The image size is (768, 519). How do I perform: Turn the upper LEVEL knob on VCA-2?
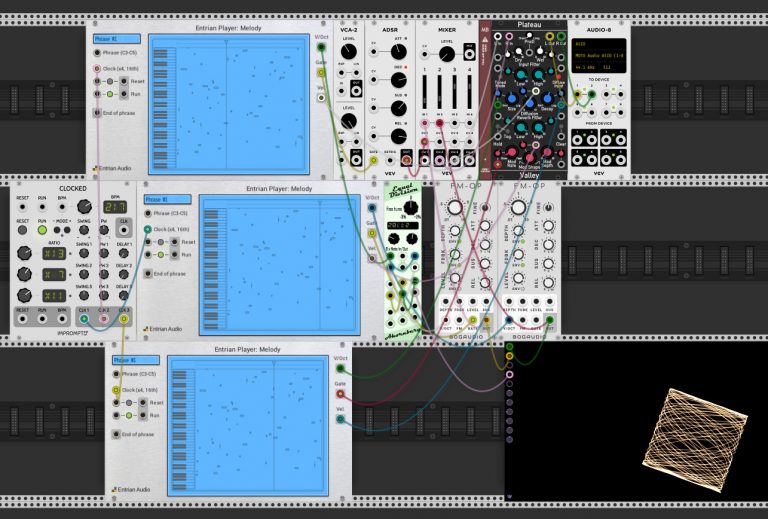(x=348, y=51)
